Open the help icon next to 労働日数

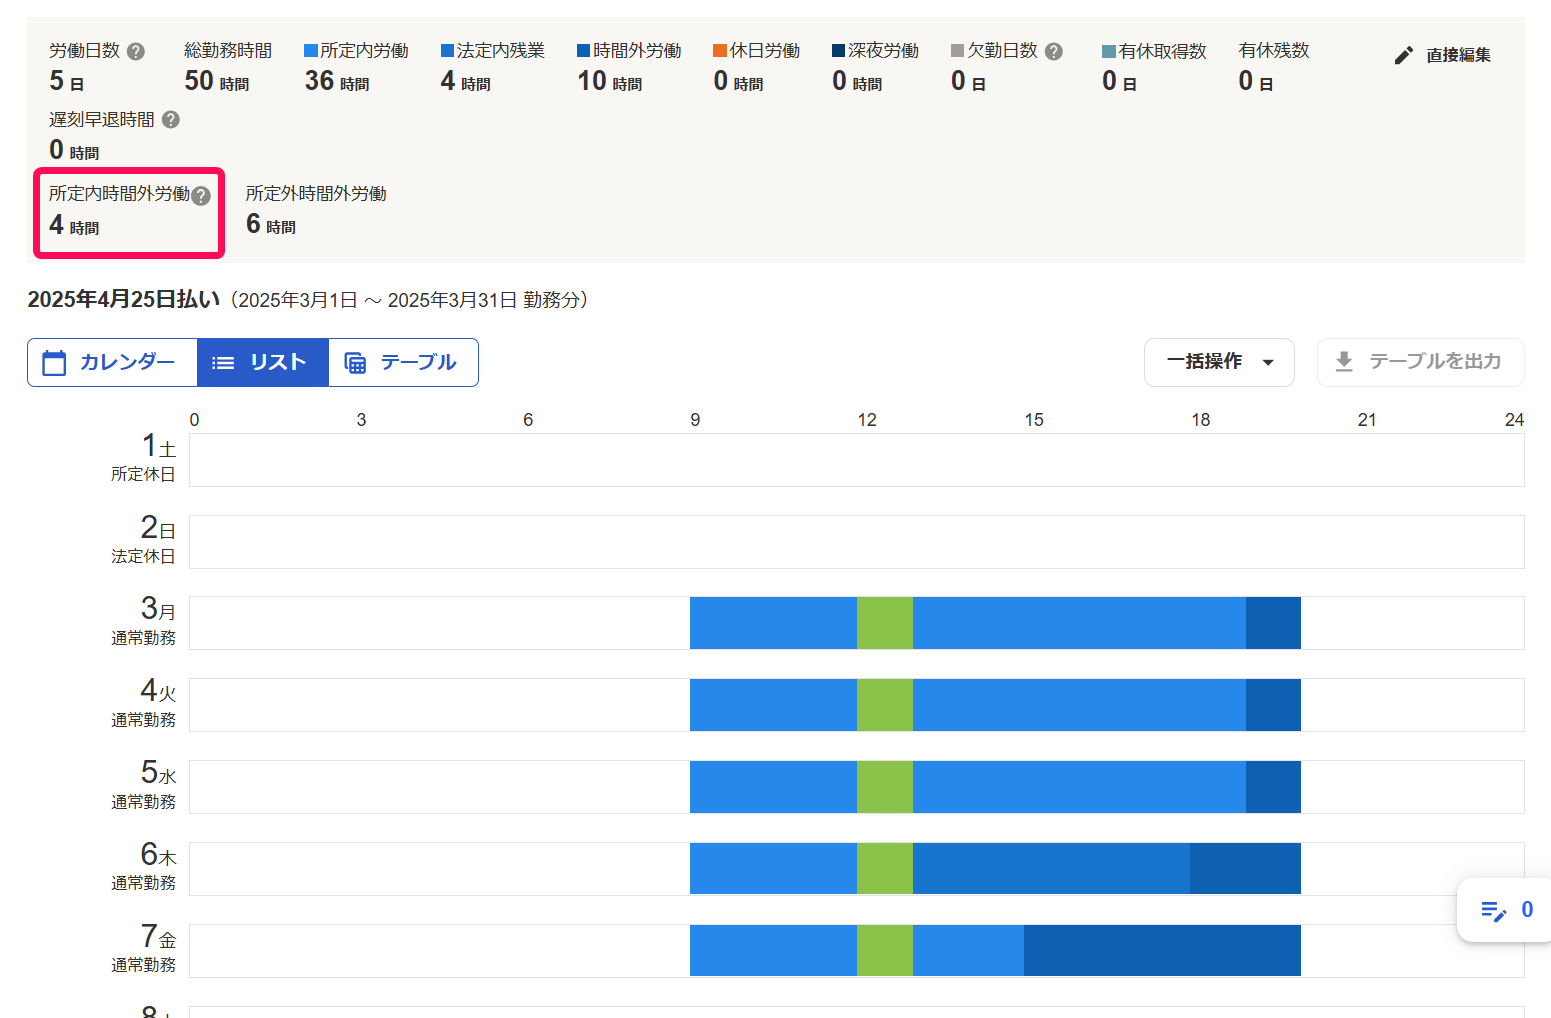point(136,51)
